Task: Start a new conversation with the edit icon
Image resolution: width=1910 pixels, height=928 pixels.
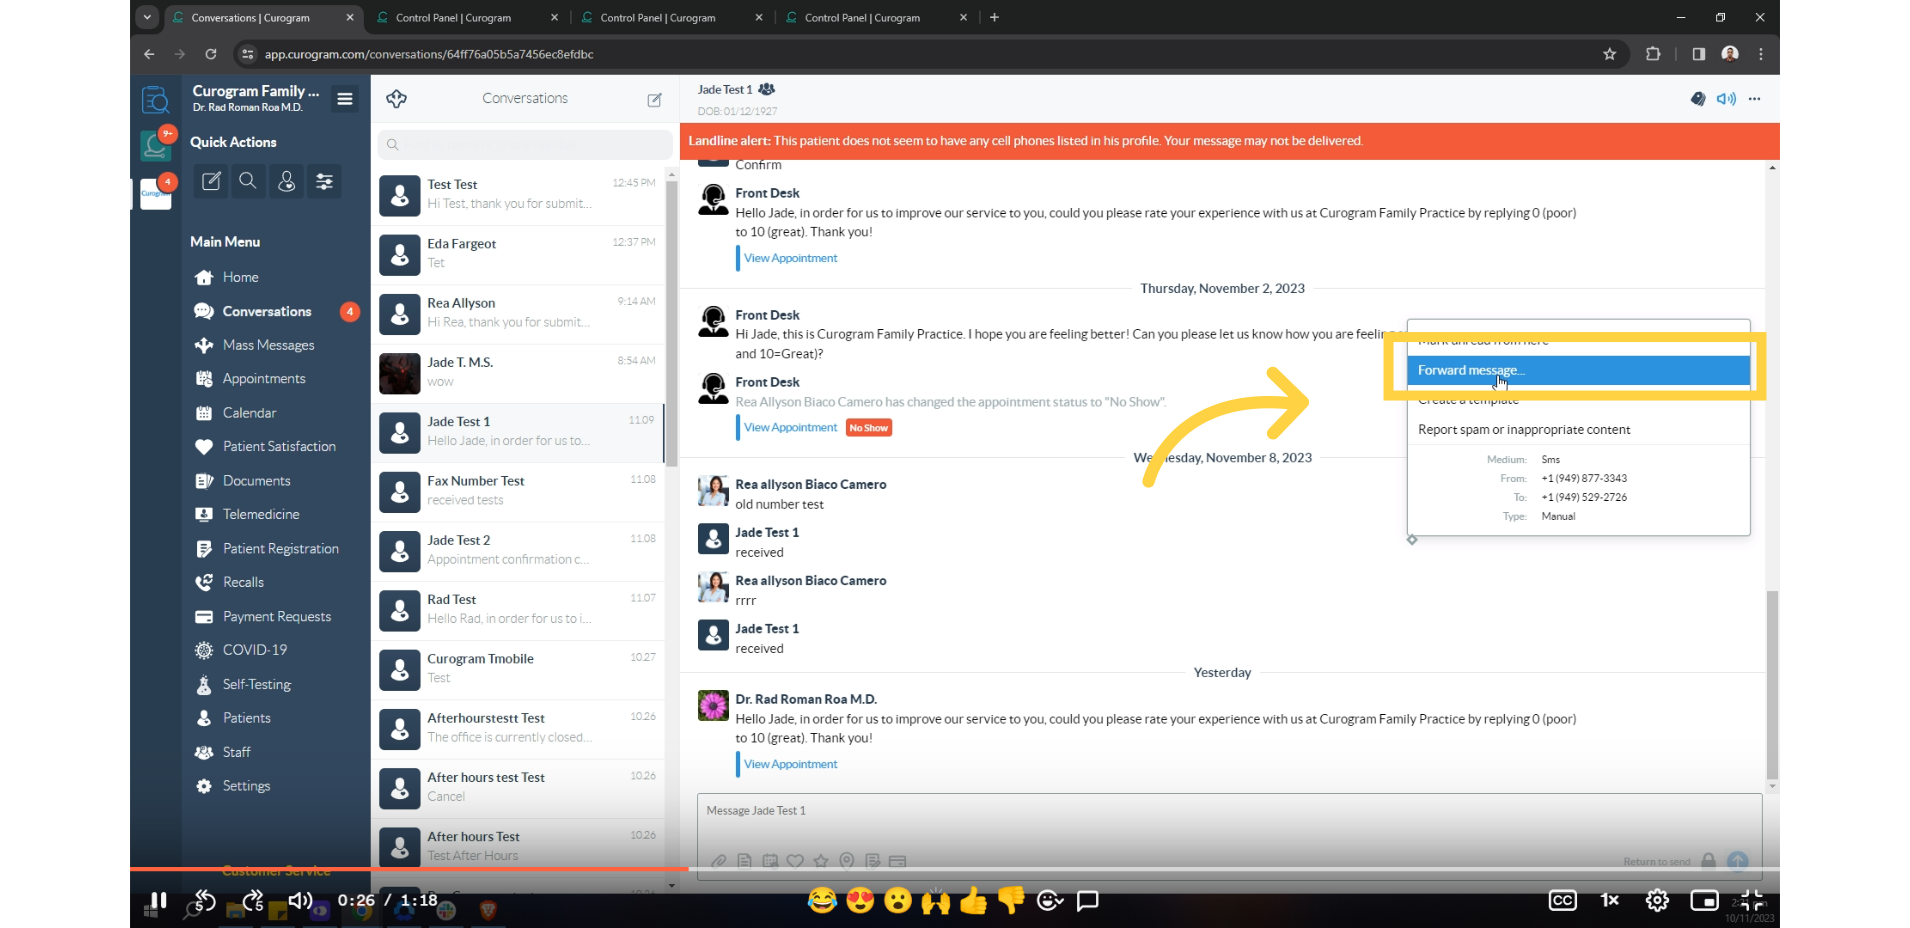Action: pos(654,99)
